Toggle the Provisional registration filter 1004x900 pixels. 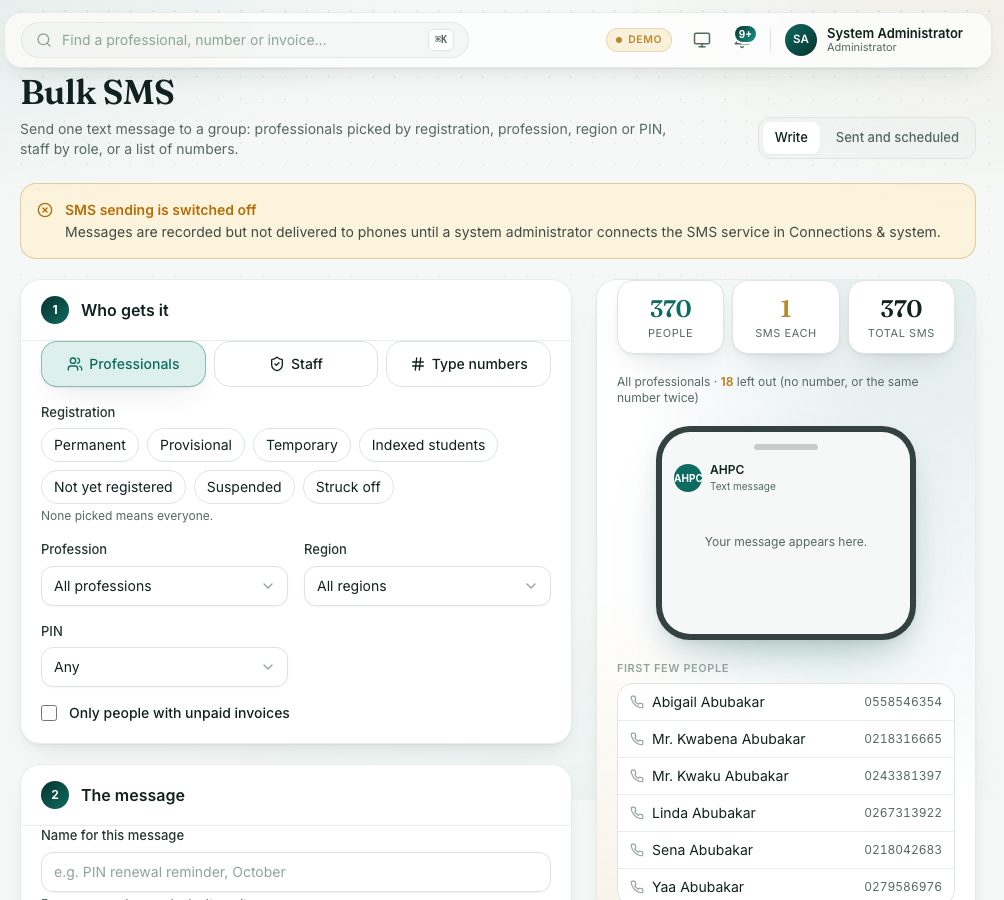[196, 445]
